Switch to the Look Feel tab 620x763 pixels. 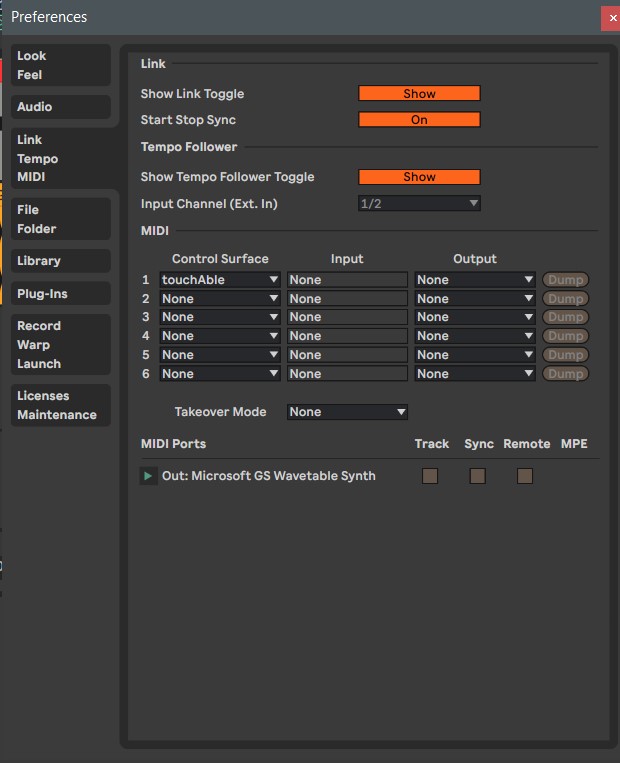pos(61,65)
